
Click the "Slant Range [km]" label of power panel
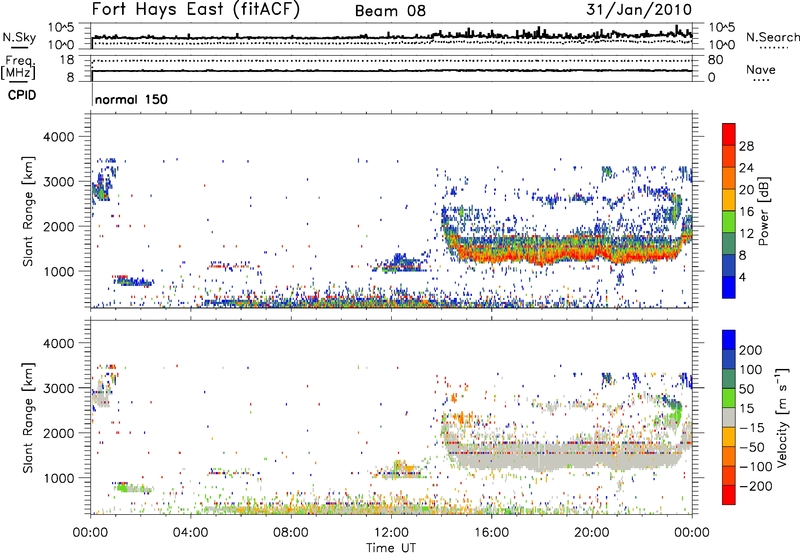click(x=28, y=211)
